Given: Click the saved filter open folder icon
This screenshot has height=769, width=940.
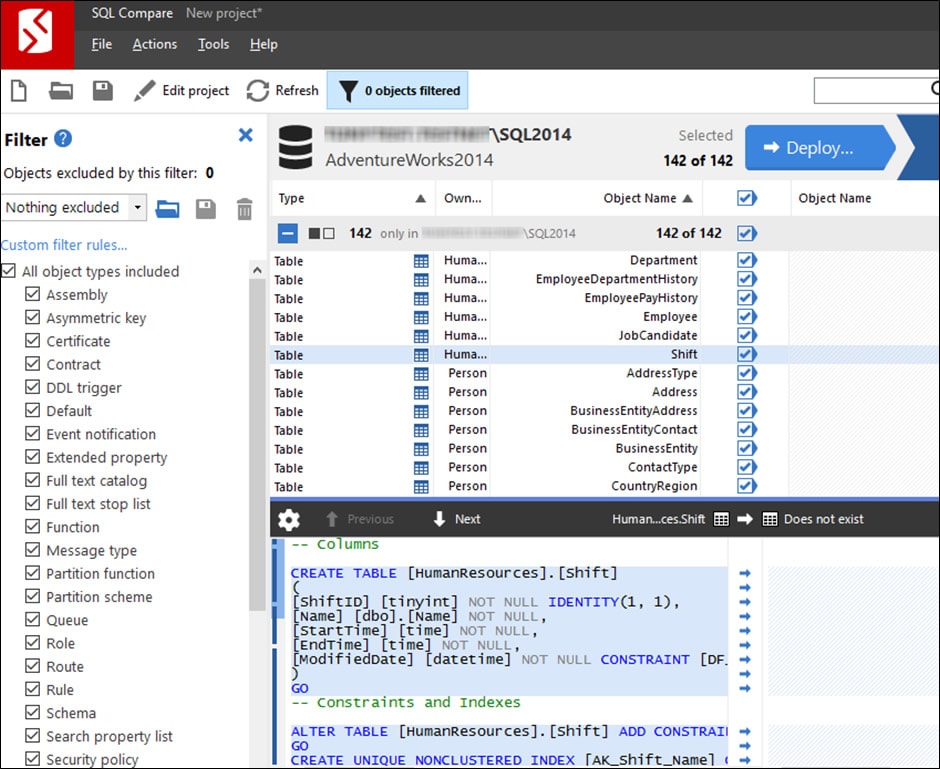Looking at the screenshot, I should coord(168,208).
